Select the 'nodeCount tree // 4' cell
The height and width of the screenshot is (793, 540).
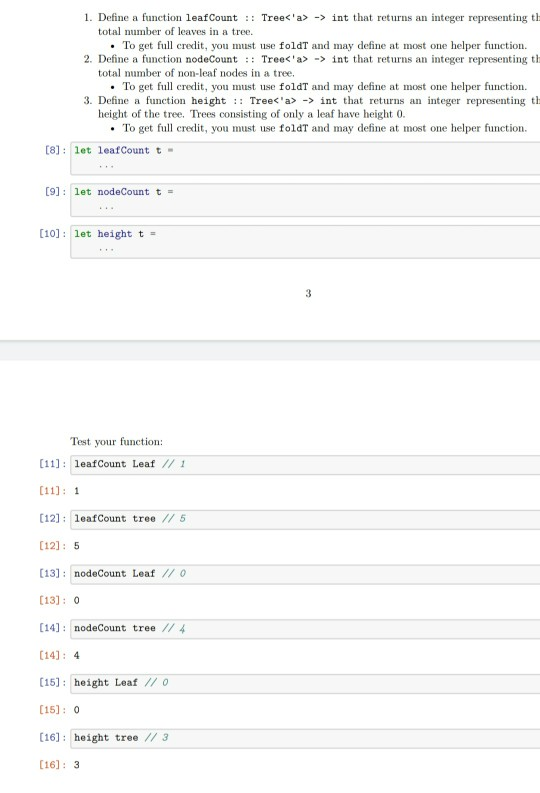305,629
